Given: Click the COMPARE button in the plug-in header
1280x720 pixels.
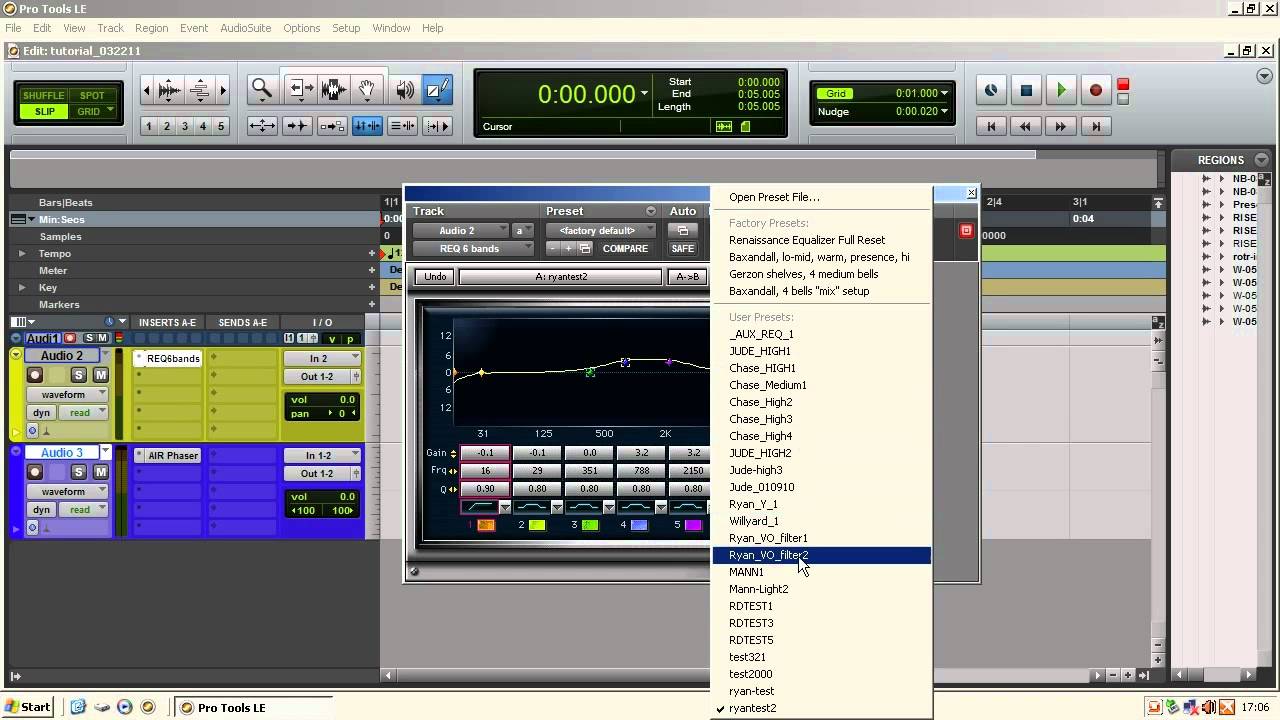Looking at the screenshot, I should pos(625,248).
